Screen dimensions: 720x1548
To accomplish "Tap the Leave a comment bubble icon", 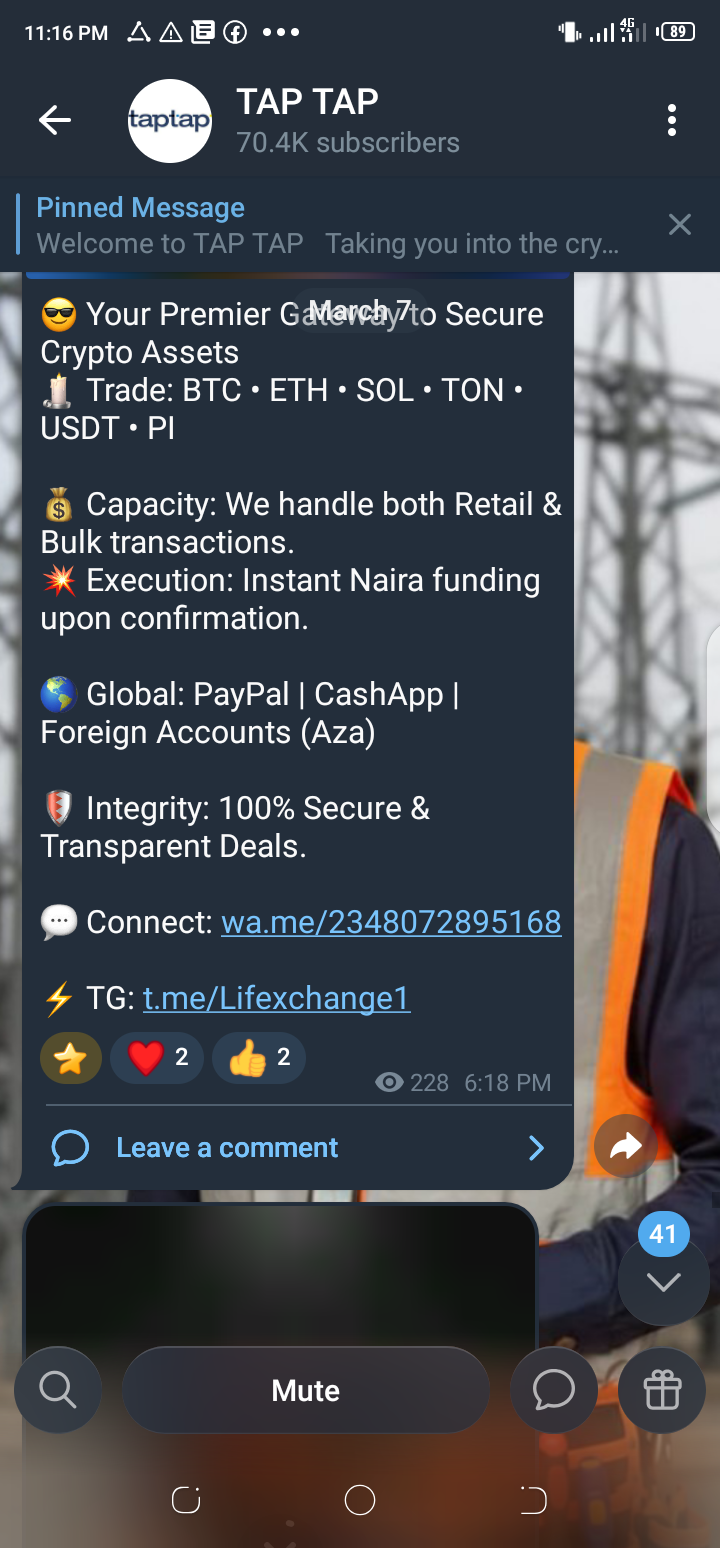I will click(71, 1148).
